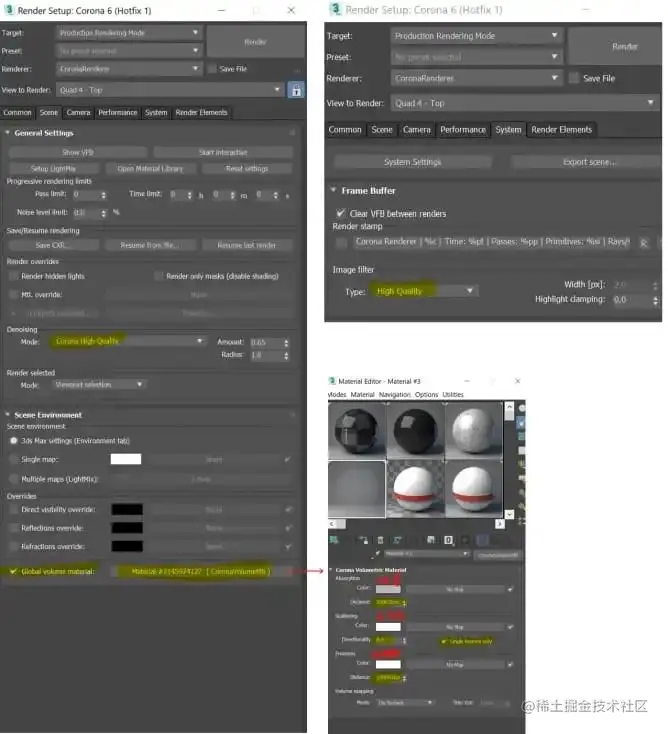
Task: Open Volume mapping Mode dropdown
Action: point(405,702)
